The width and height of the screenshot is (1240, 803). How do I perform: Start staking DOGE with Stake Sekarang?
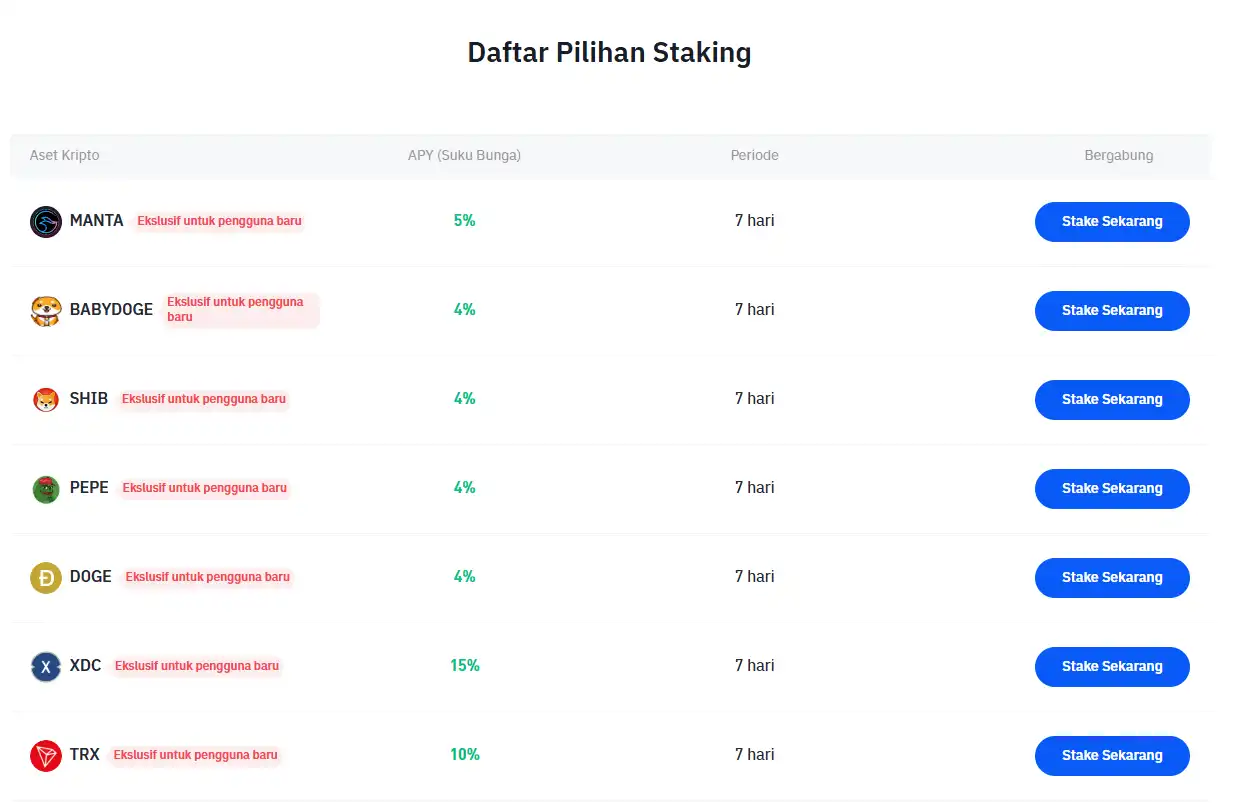click(1111, 577)
